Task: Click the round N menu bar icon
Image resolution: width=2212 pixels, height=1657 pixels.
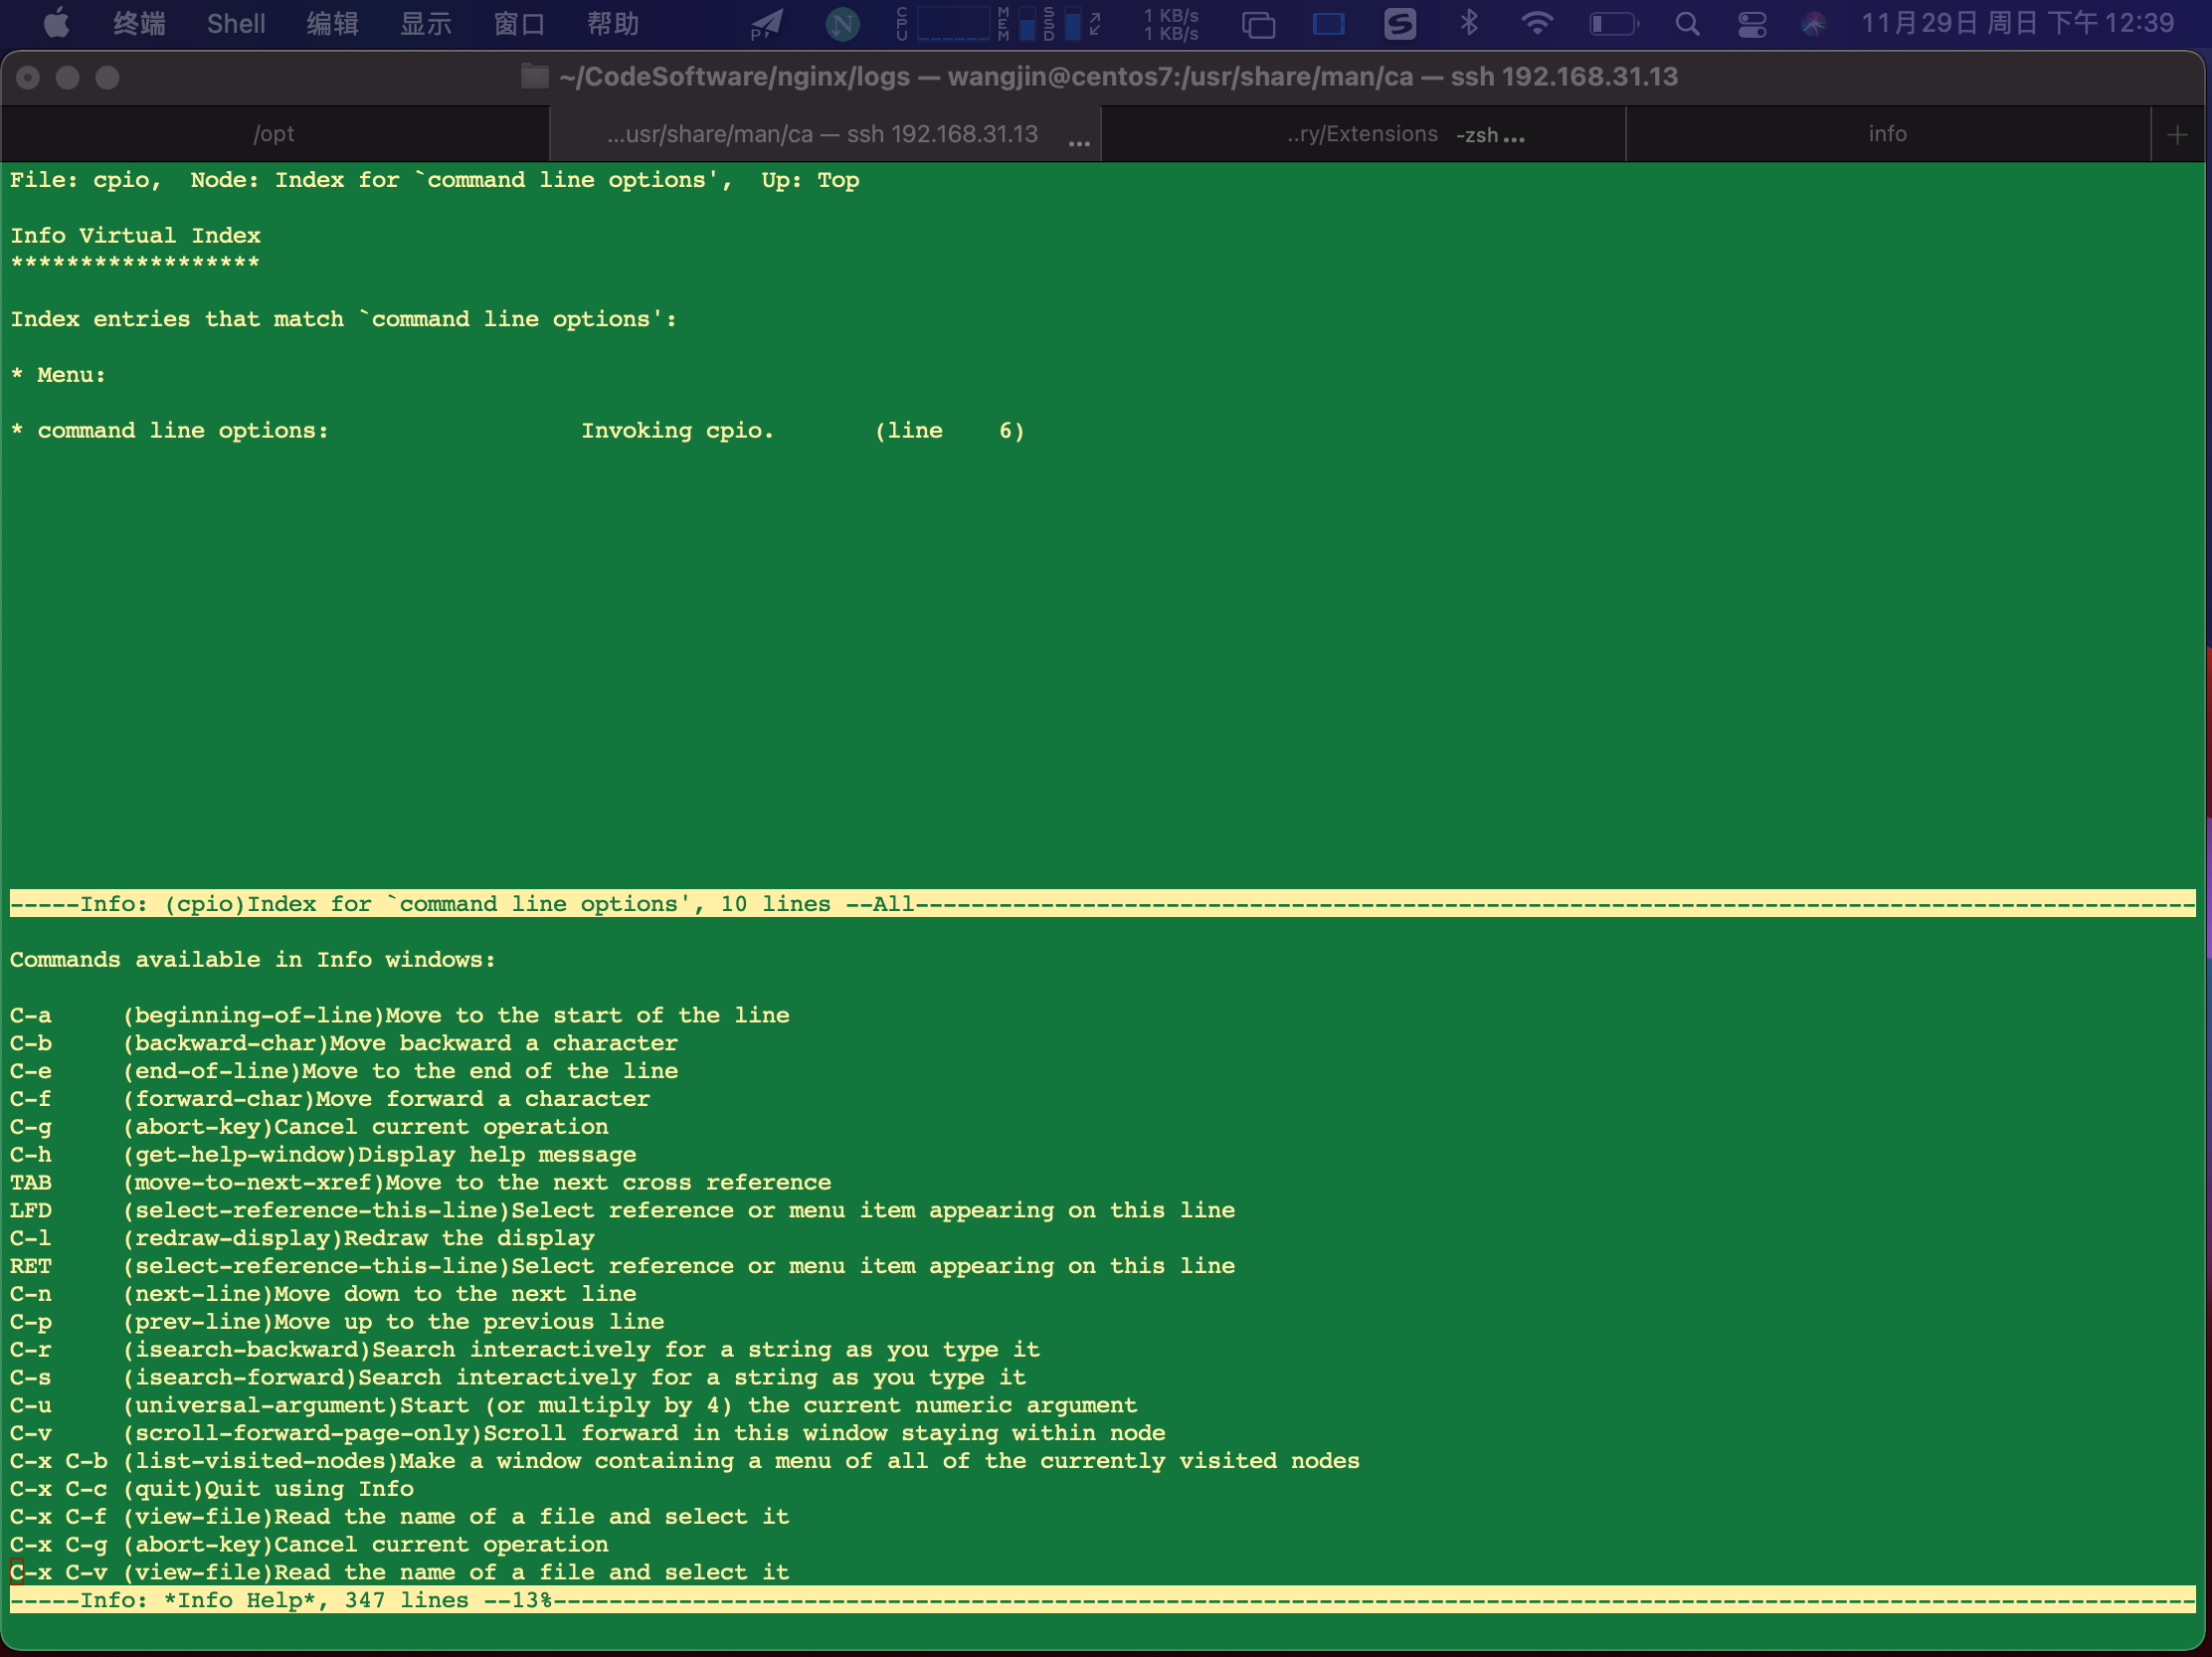Action: click(842, 23)
